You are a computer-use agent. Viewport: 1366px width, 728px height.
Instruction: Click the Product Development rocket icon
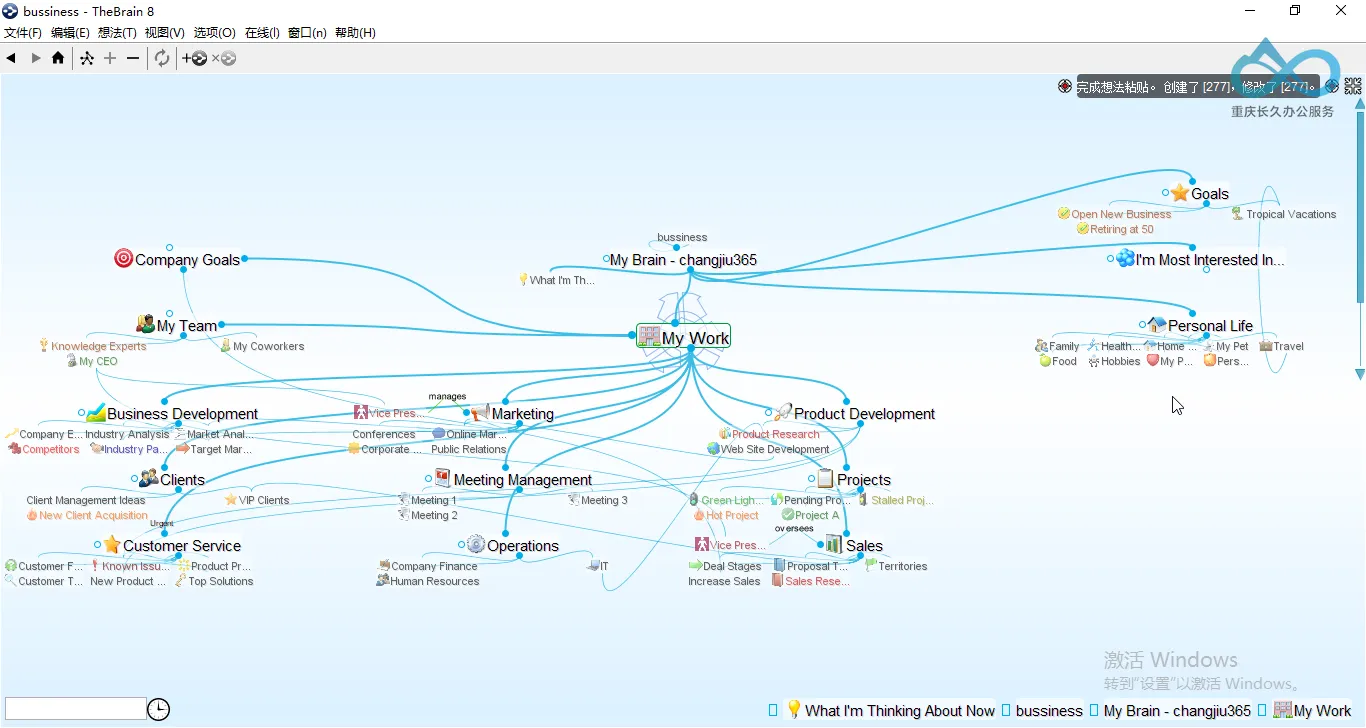(x=783, y=412)
